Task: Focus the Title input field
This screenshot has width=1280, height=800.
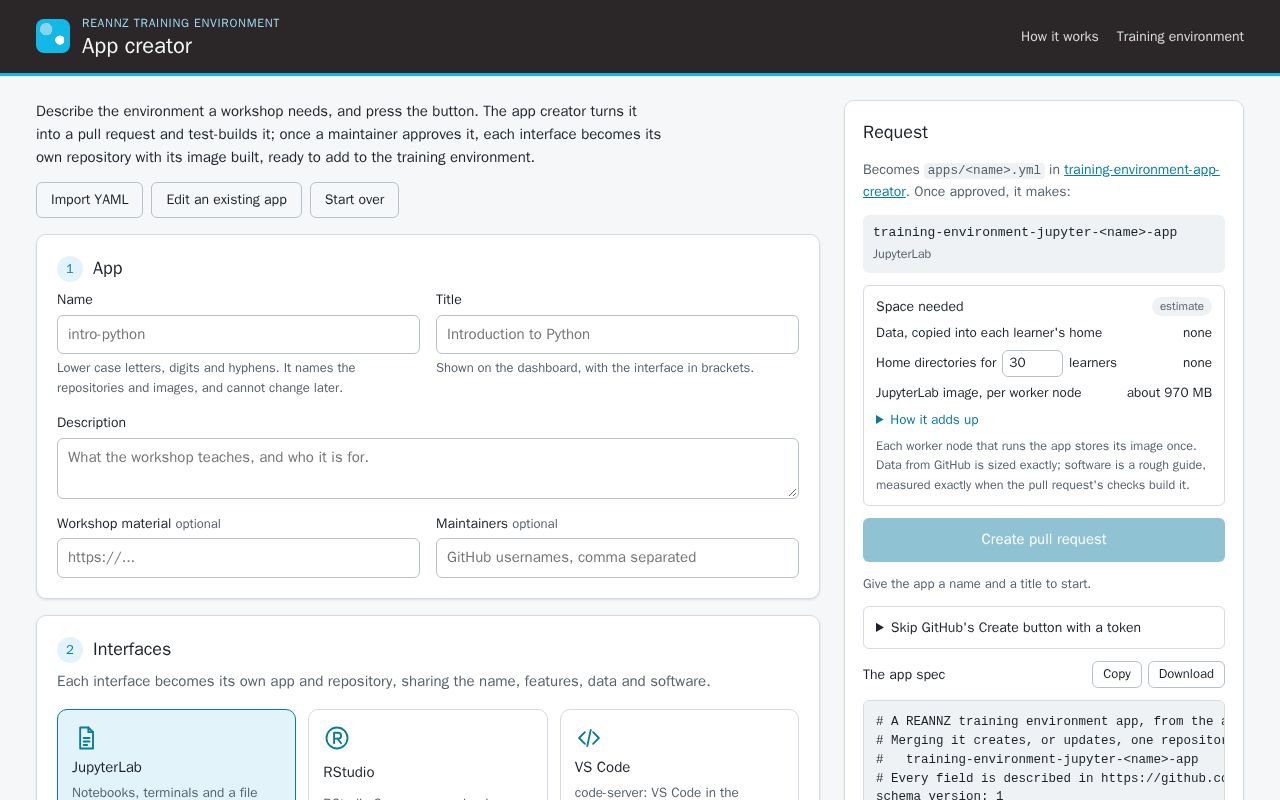Action: 617,334
